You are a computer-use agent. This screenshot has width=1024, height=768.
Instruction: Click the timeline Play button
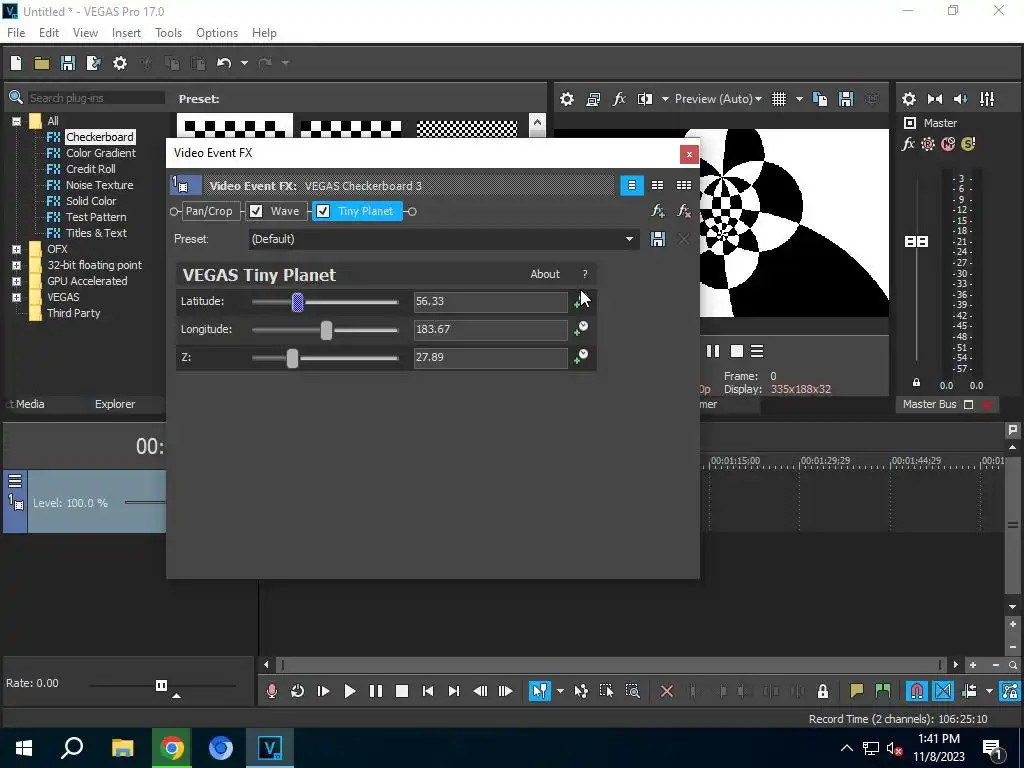pos(349,691)
